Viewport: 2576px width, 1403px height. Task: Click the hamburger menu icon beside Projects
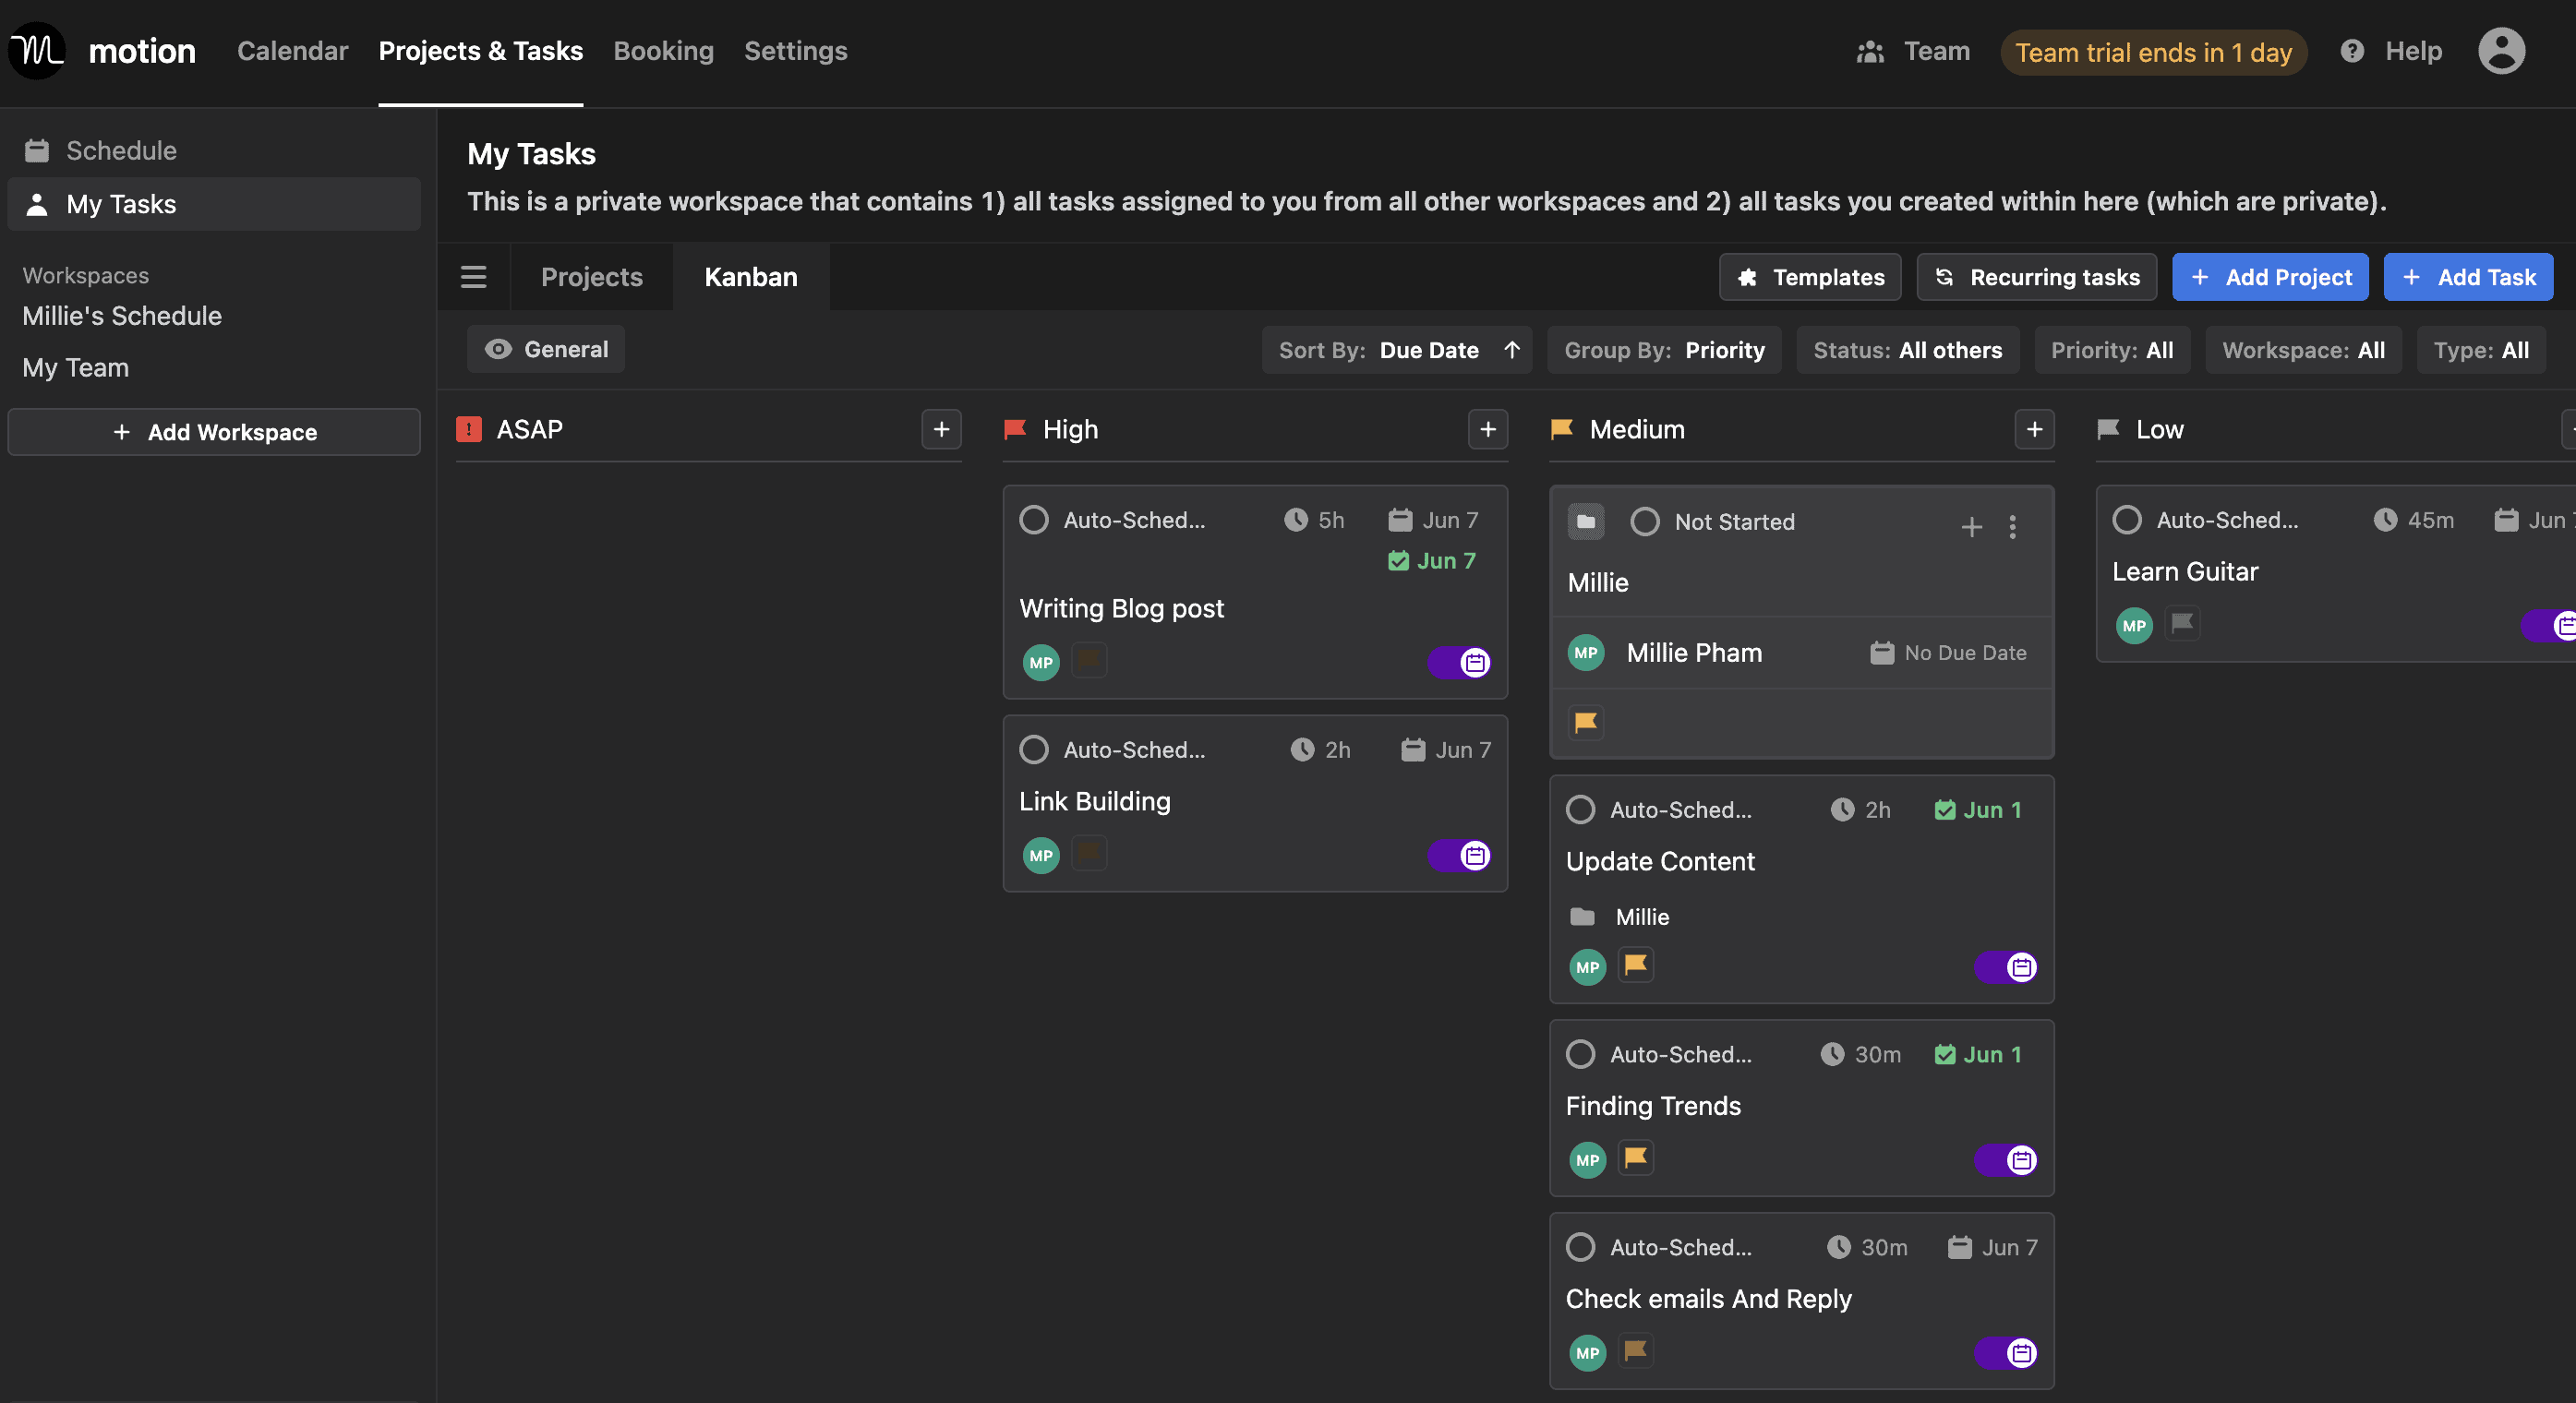[473, 277]
